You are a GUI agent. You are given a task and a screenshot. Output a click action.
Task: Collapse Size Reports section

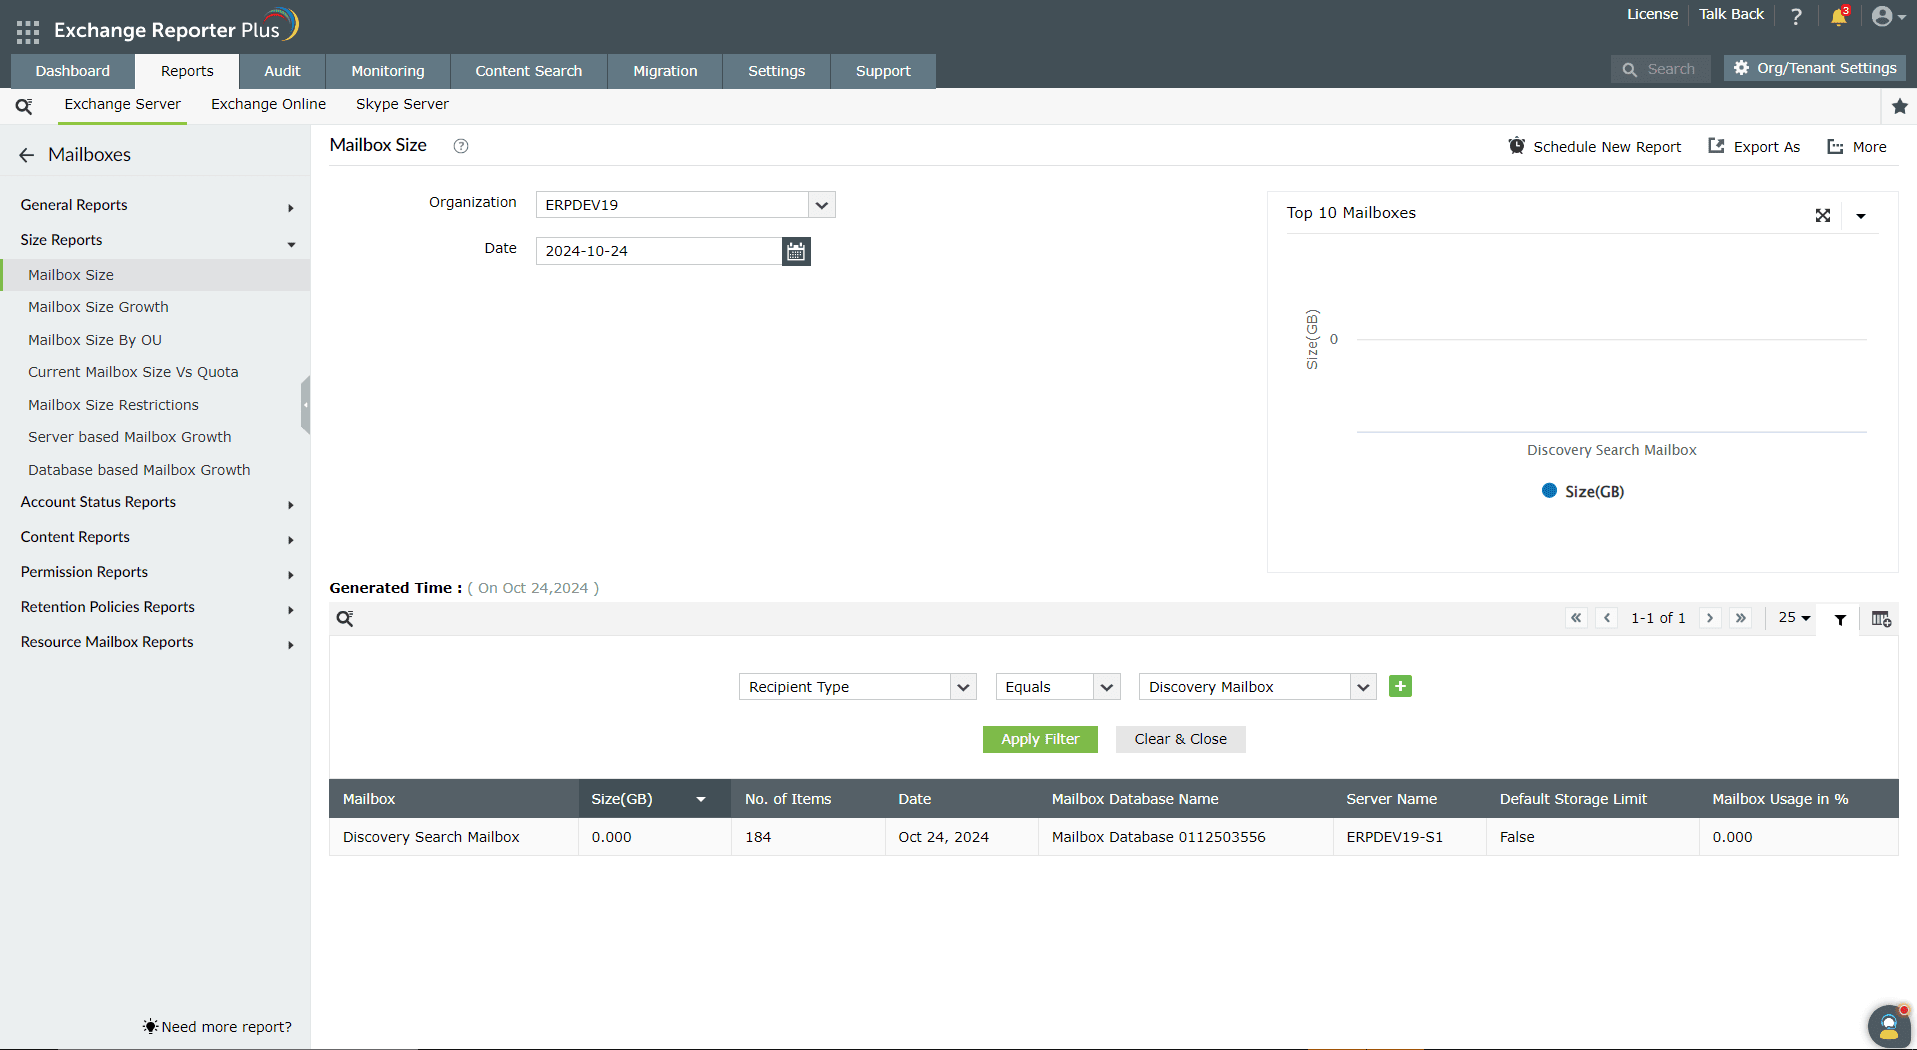click(x=155, y=240)
